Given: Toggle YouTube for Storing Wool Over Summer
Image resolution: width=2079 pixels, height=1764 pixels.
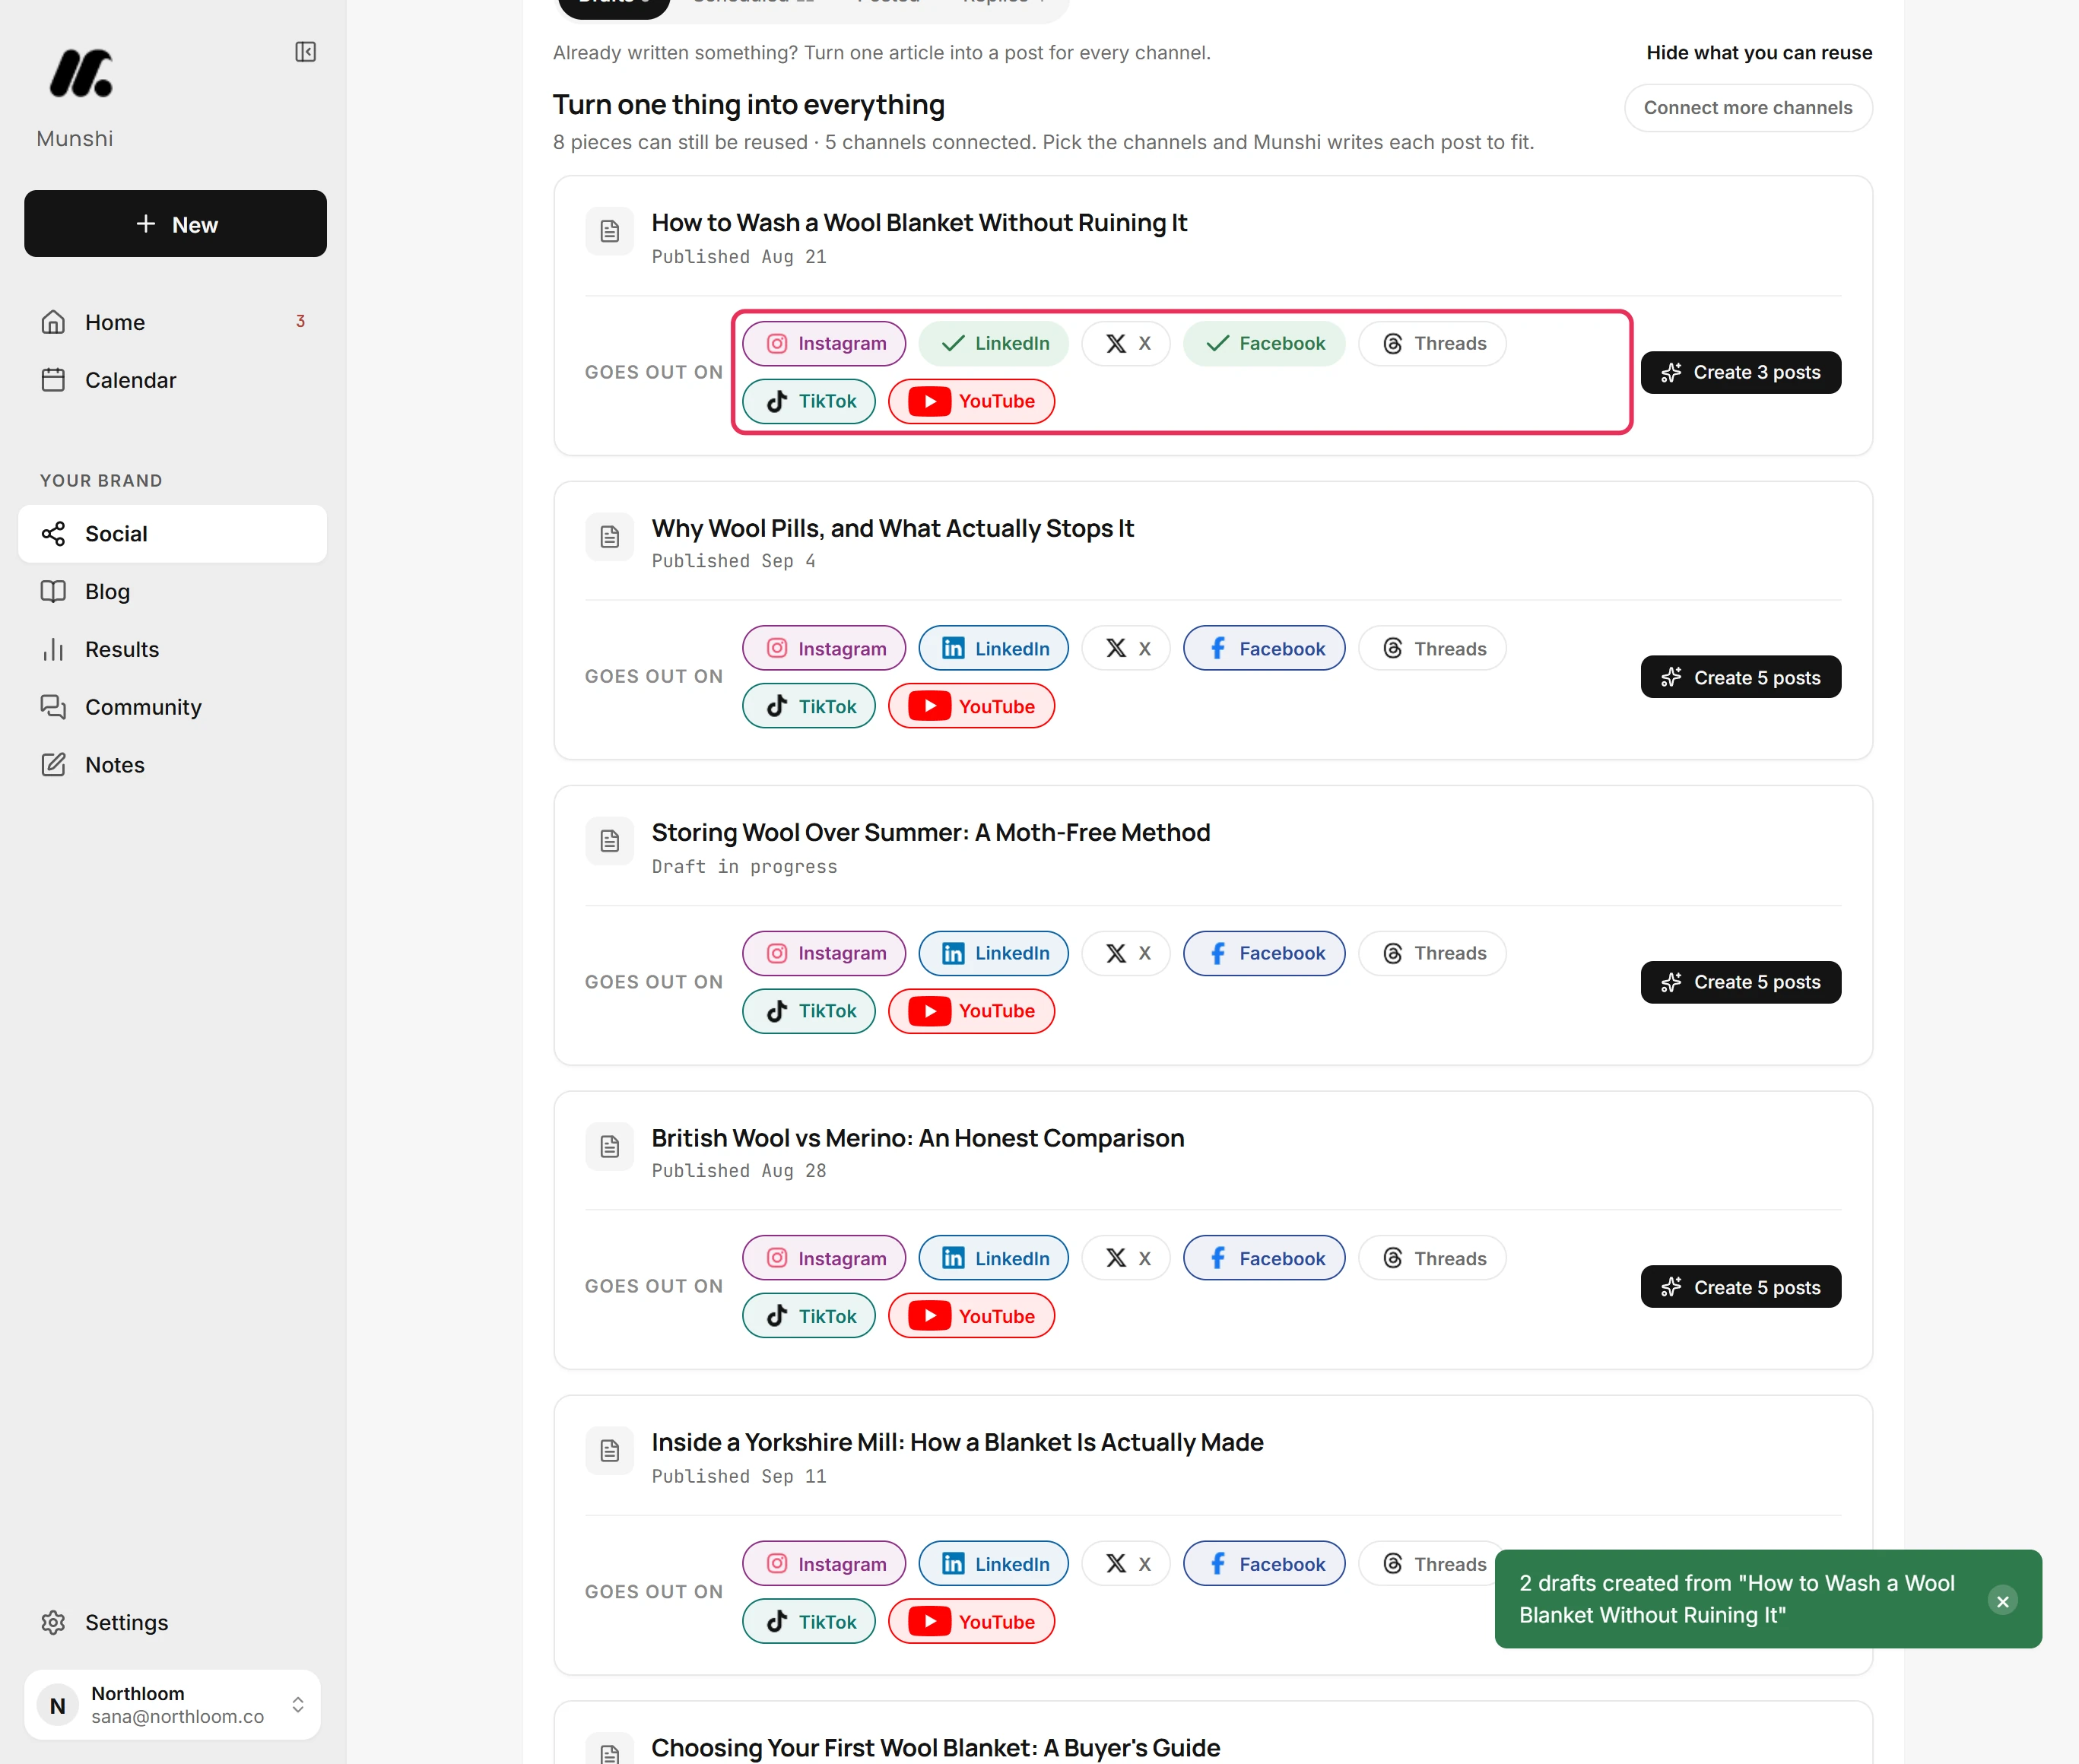Looking at the screenshot, I should click(x=971, y=1011).
